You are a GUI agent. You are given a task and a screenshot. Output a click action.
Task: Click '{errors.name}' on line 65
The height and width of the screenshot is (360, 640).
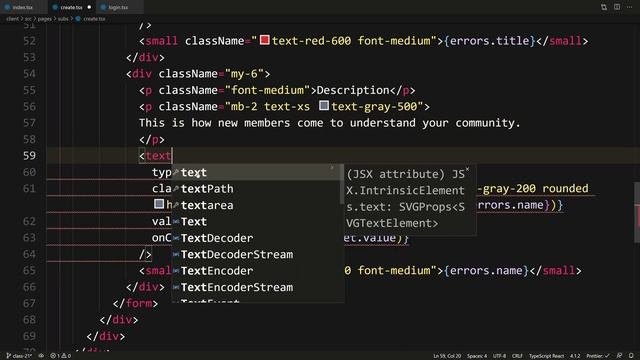486,271
